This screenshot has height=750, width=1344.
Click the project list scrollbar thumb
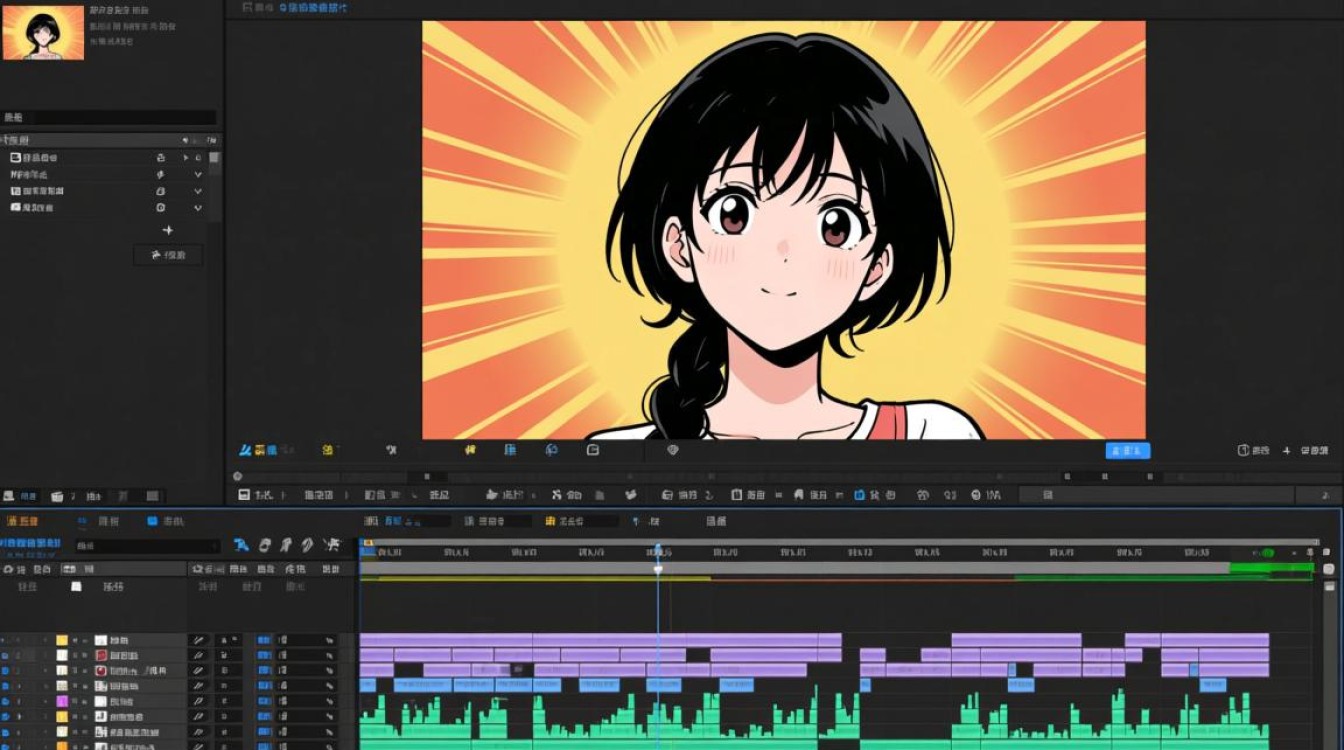[x=215, y=158]
